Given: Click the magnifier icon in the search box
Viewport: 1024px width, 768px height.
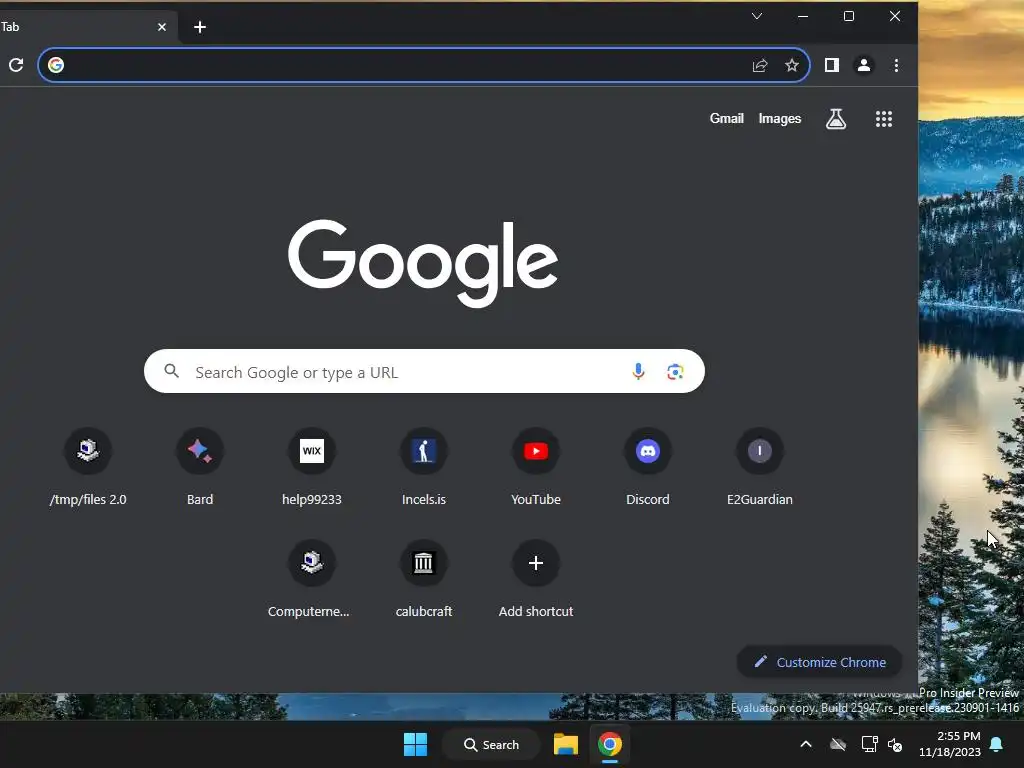Looking at the screenshot, I should tap(172, 371).
